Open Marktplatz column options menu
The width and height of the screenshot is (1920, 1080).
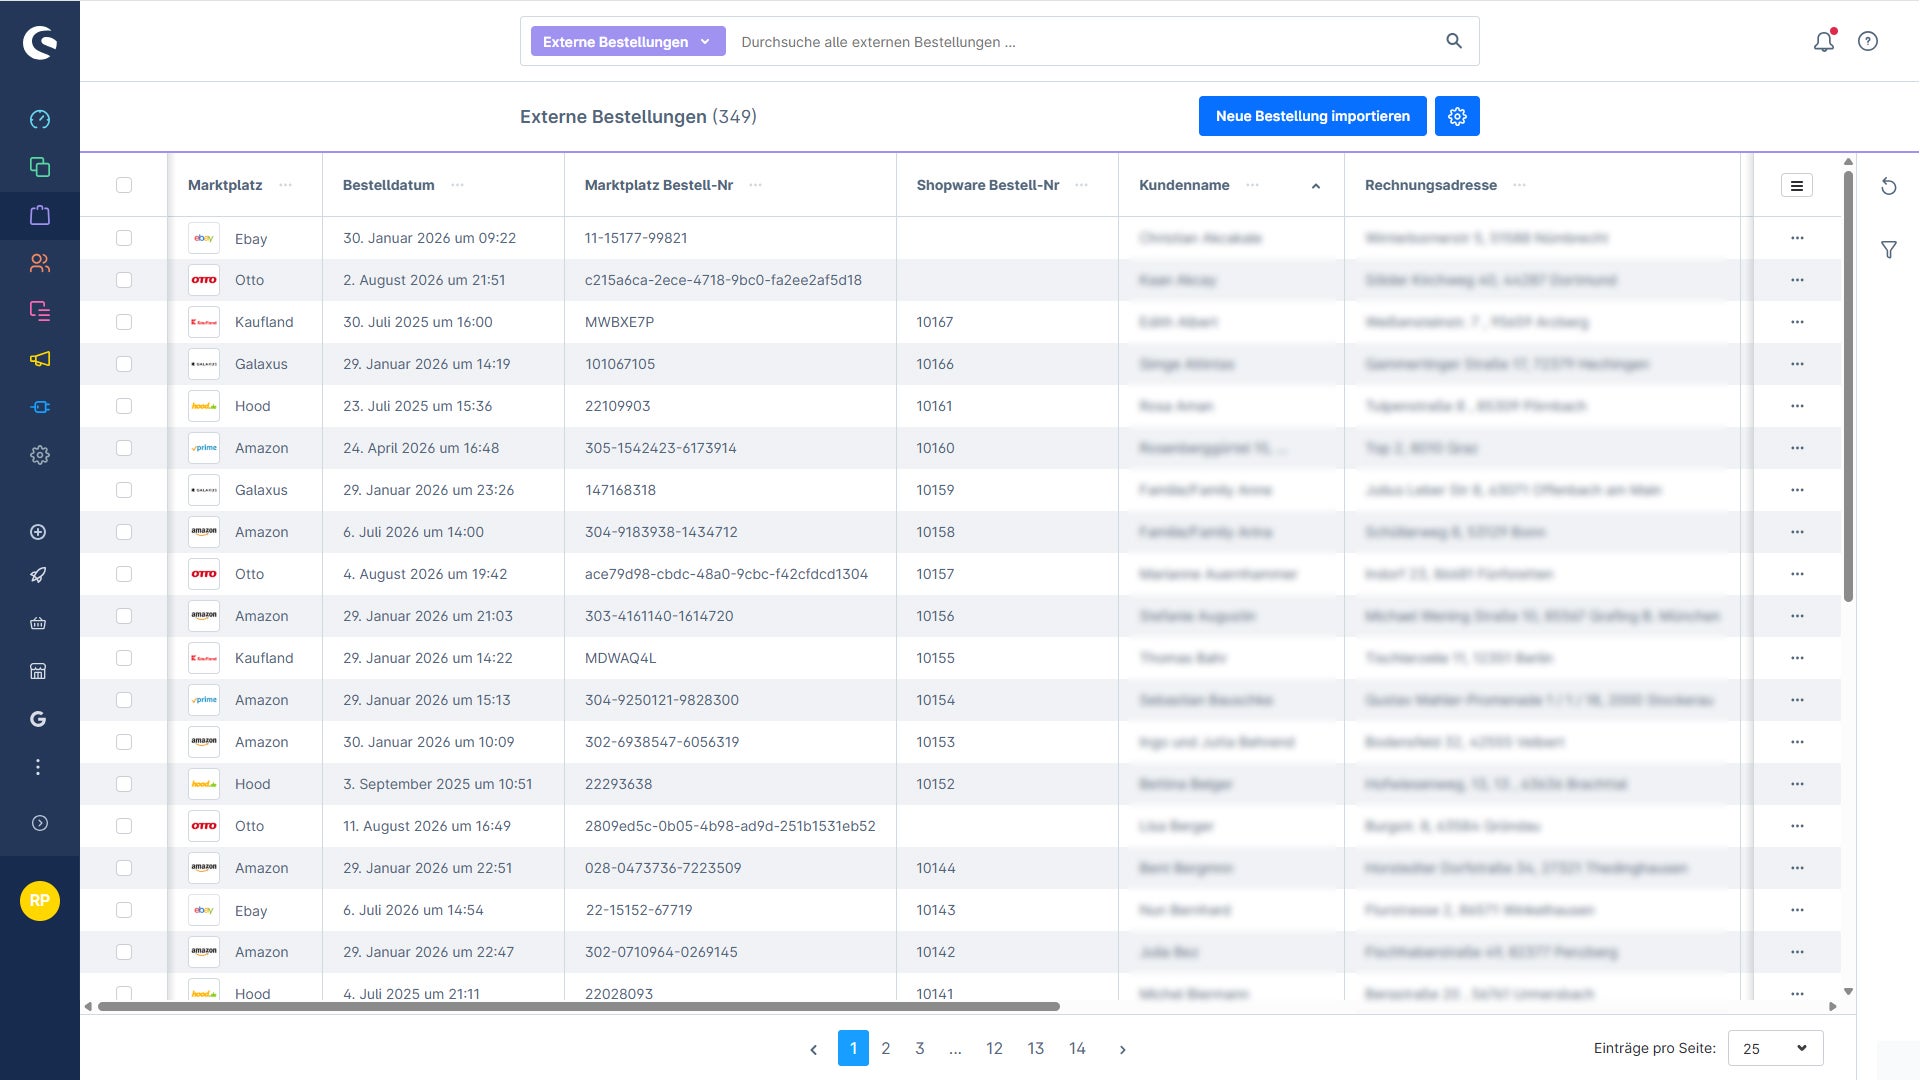pyautogui.click(x=286, y=185)
